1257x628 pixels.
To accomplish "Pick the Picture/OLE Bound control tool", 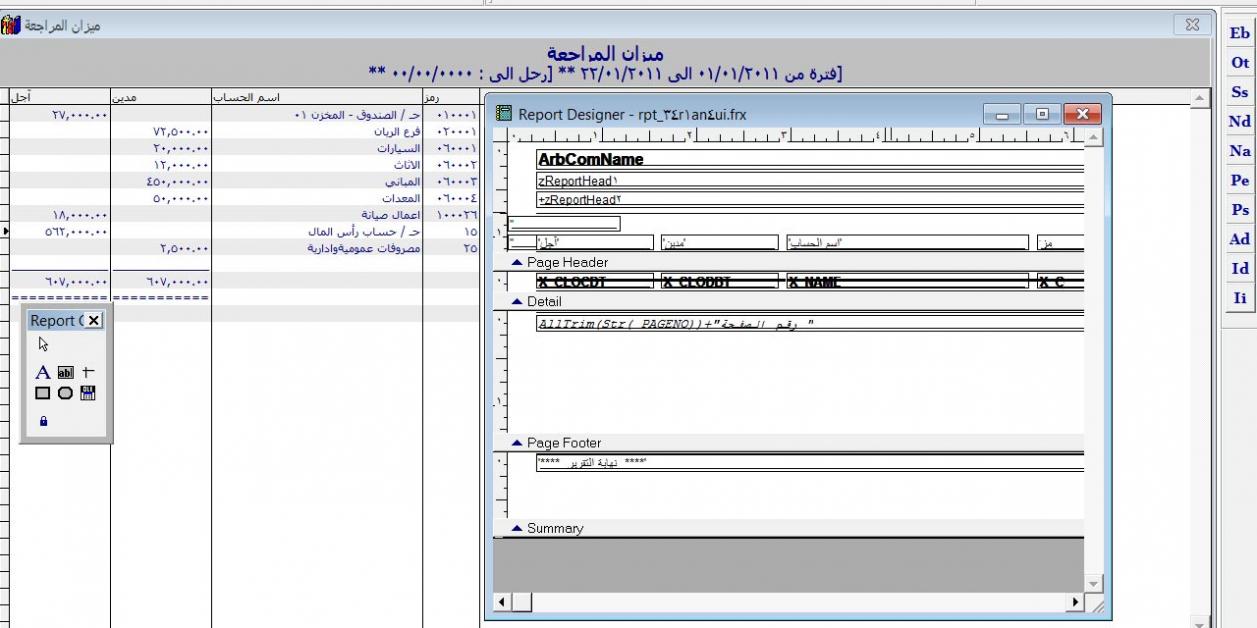I will click(88, 393).
